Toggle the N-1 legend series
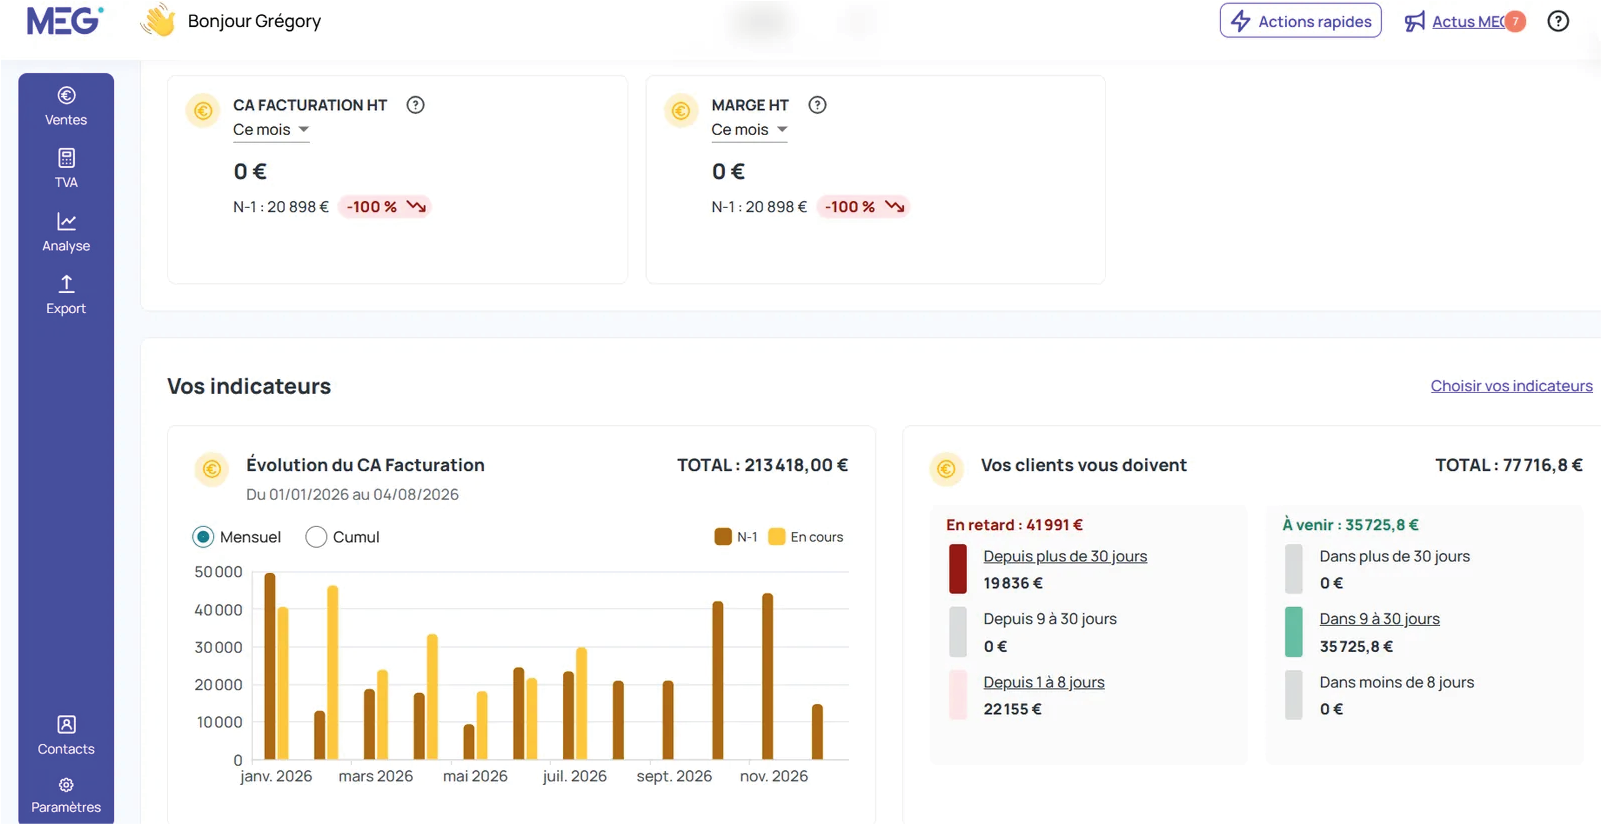 [736, 537]
